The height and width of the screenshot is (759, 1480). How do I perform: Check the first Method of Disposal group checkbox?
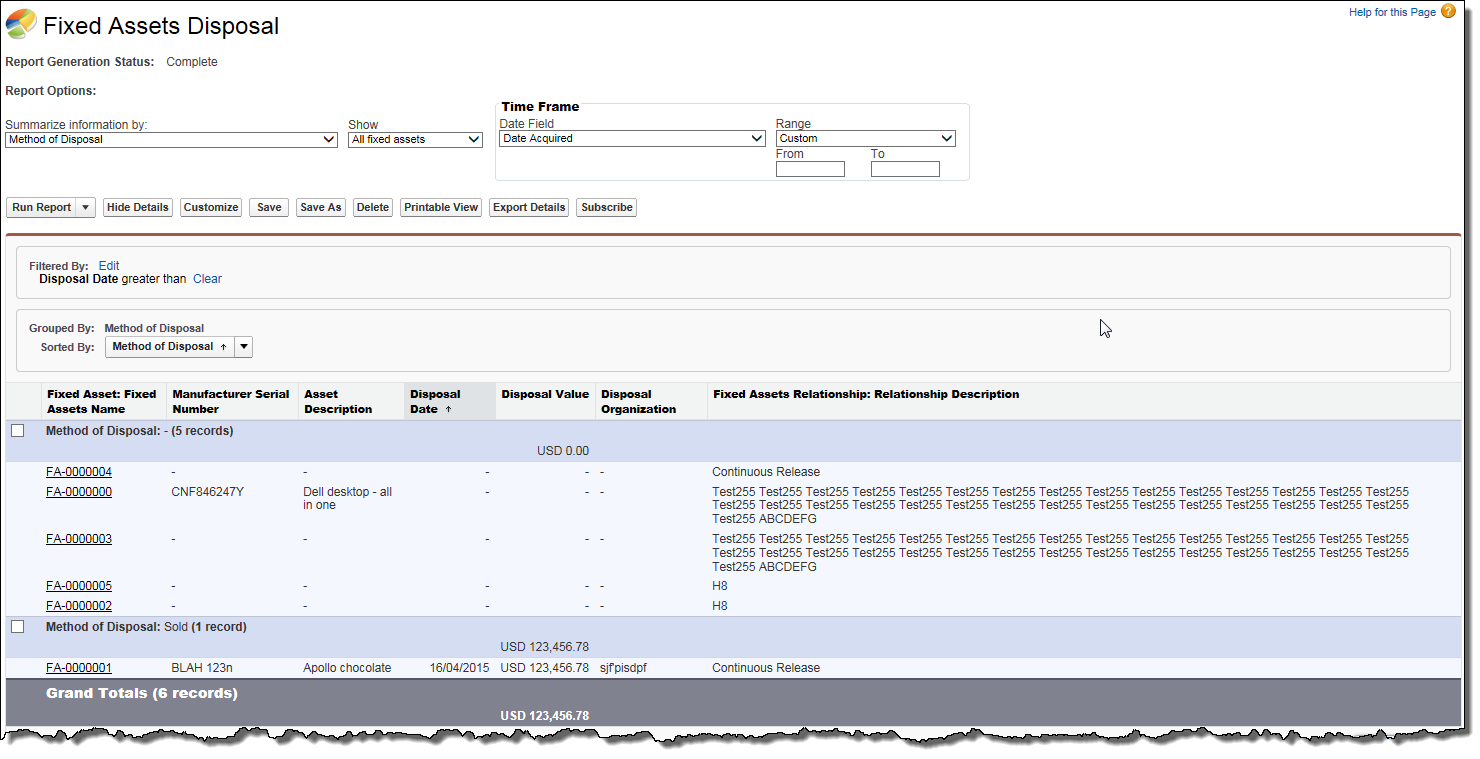[x=17, y=430]
